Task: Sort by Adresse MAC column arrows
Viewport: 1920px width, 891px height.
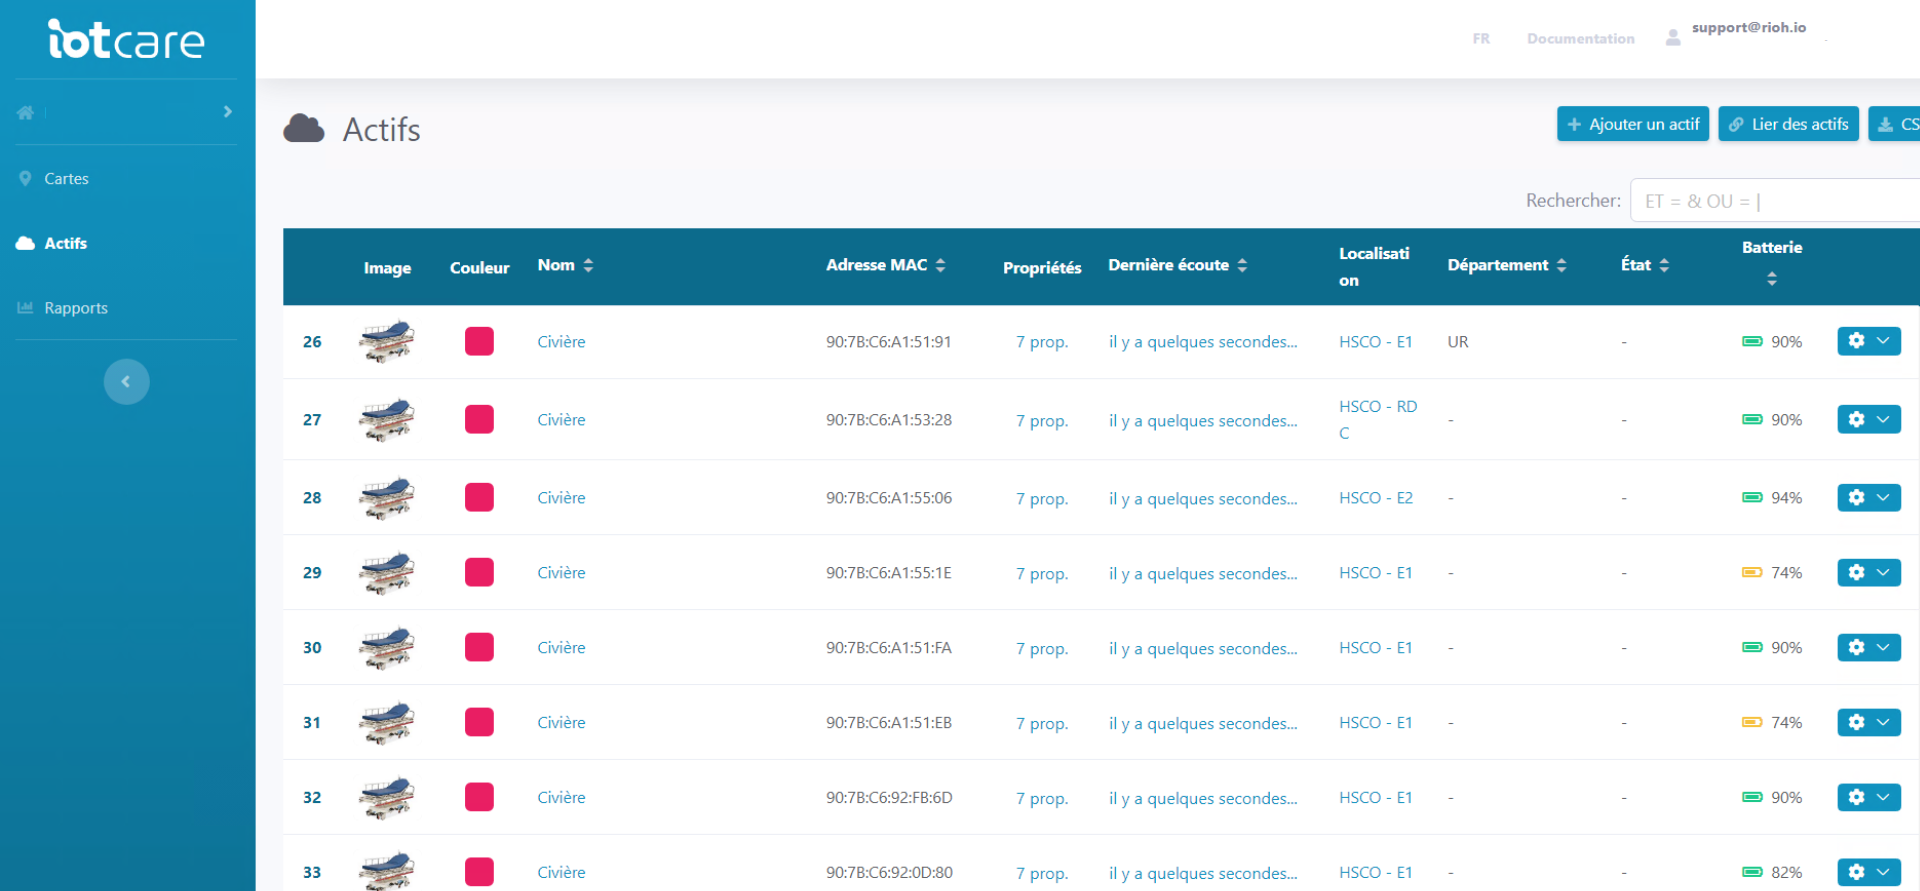Action: pos(940,265)
